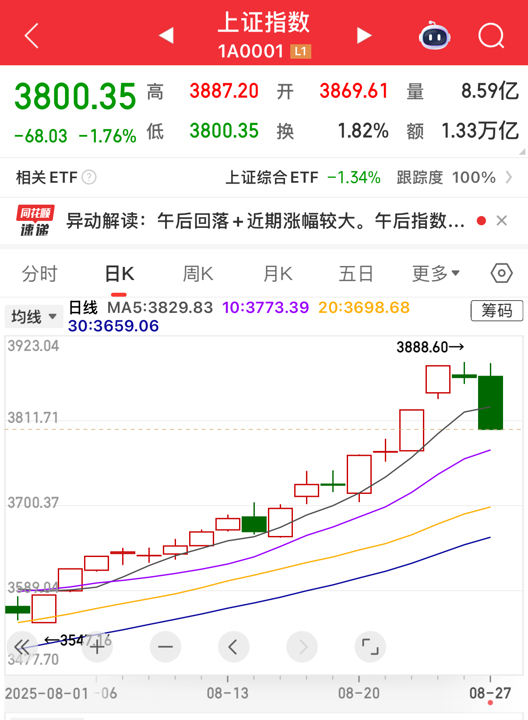
Task: Switch to previous stock with left triangle
Action: coord(166,35)
